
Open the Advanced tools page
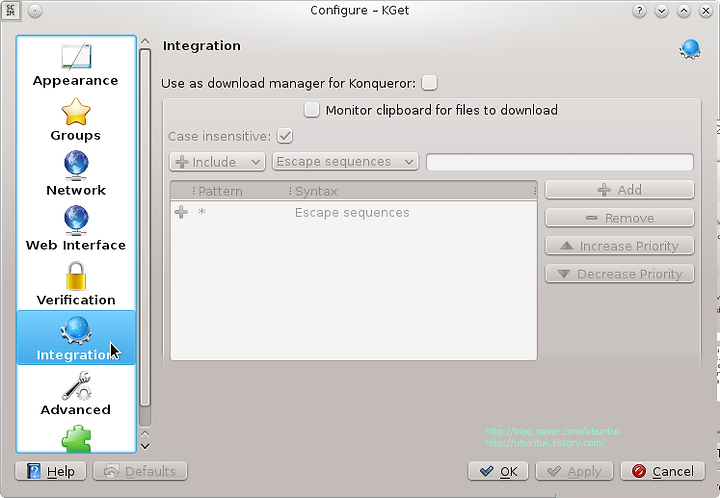pyautogui.click(x=76, y=393)
